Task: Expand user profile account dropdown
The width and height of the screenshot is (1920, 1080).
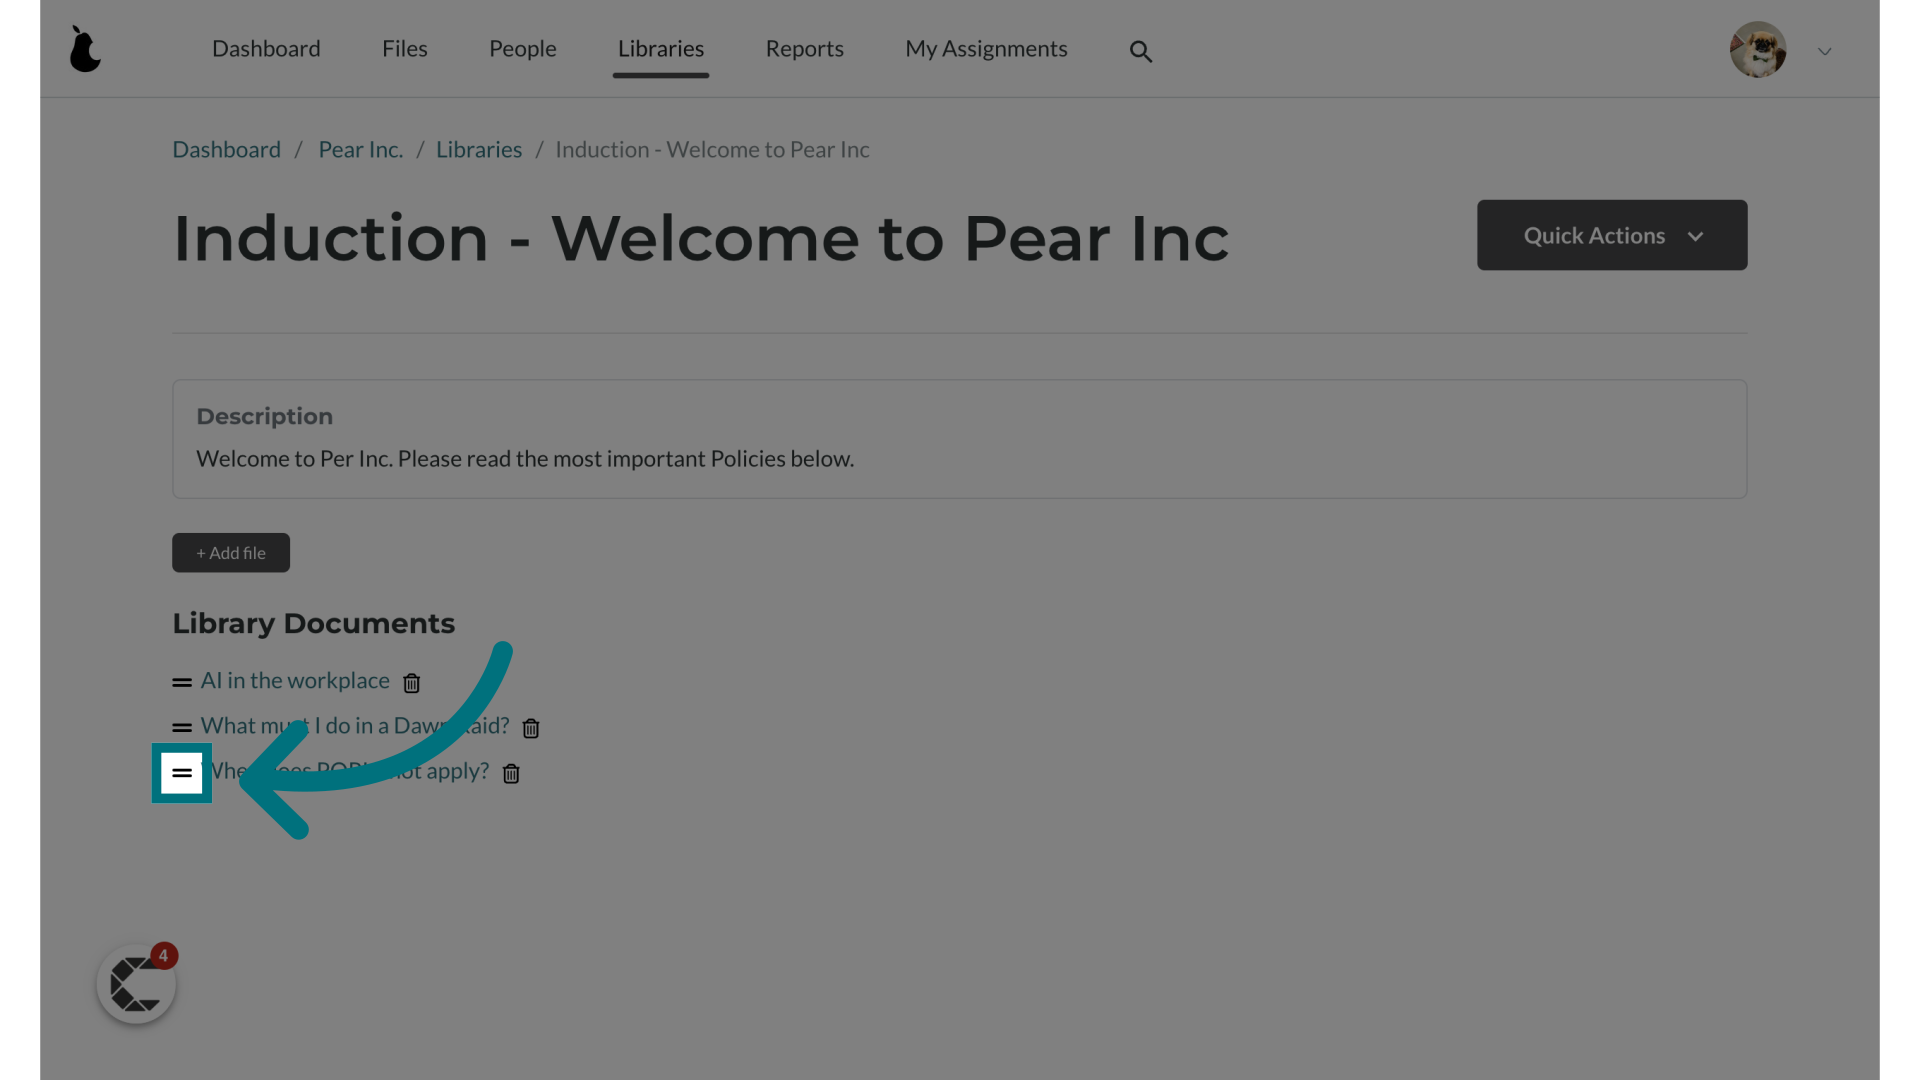Action: (x=1824, y=47)
